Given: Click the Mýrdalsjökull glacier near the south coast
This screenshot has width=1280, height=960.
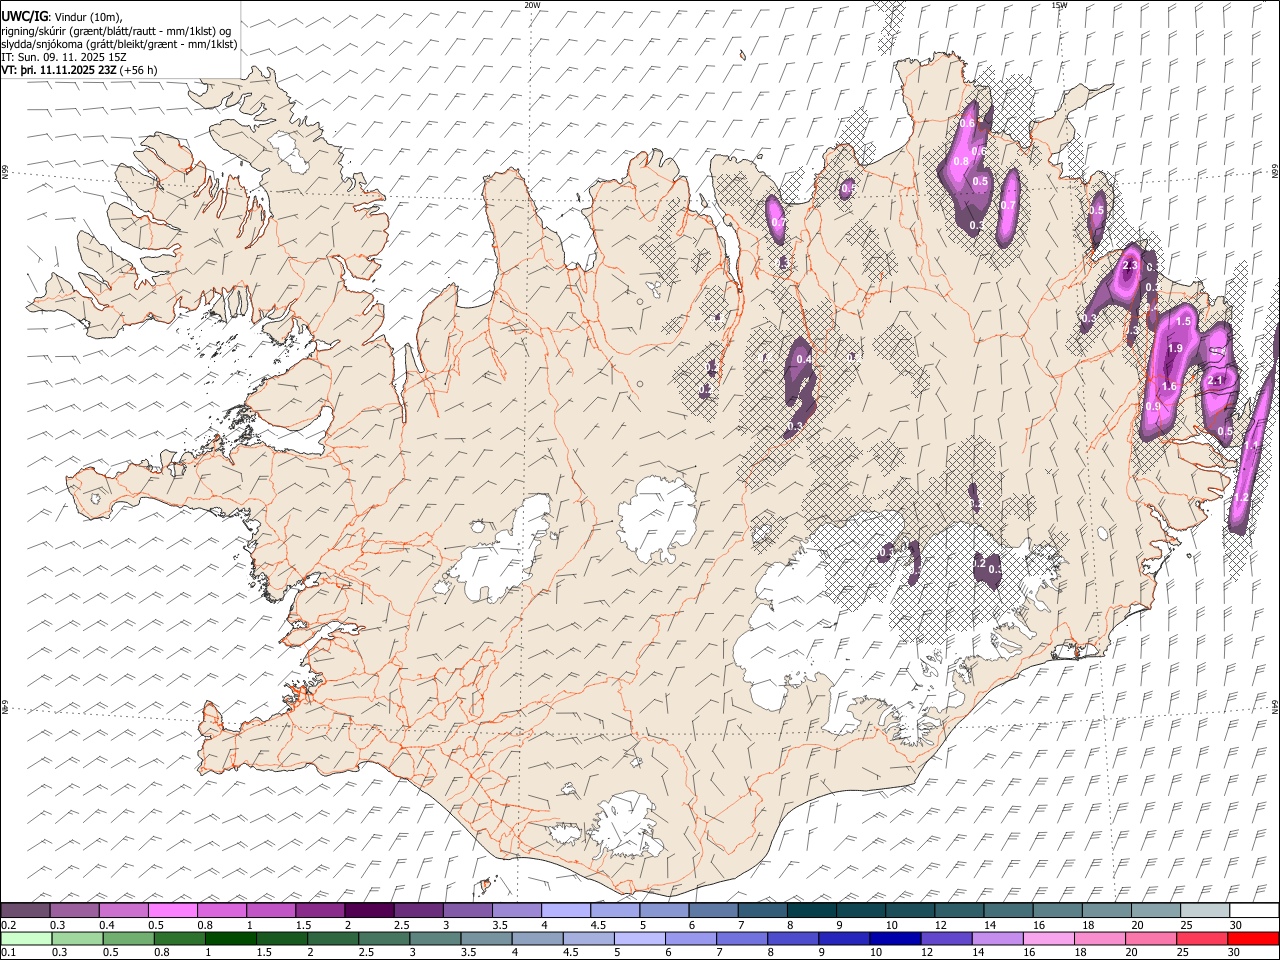Looking at the screenshot, I should pyautogui.click(x=627, y=824).
